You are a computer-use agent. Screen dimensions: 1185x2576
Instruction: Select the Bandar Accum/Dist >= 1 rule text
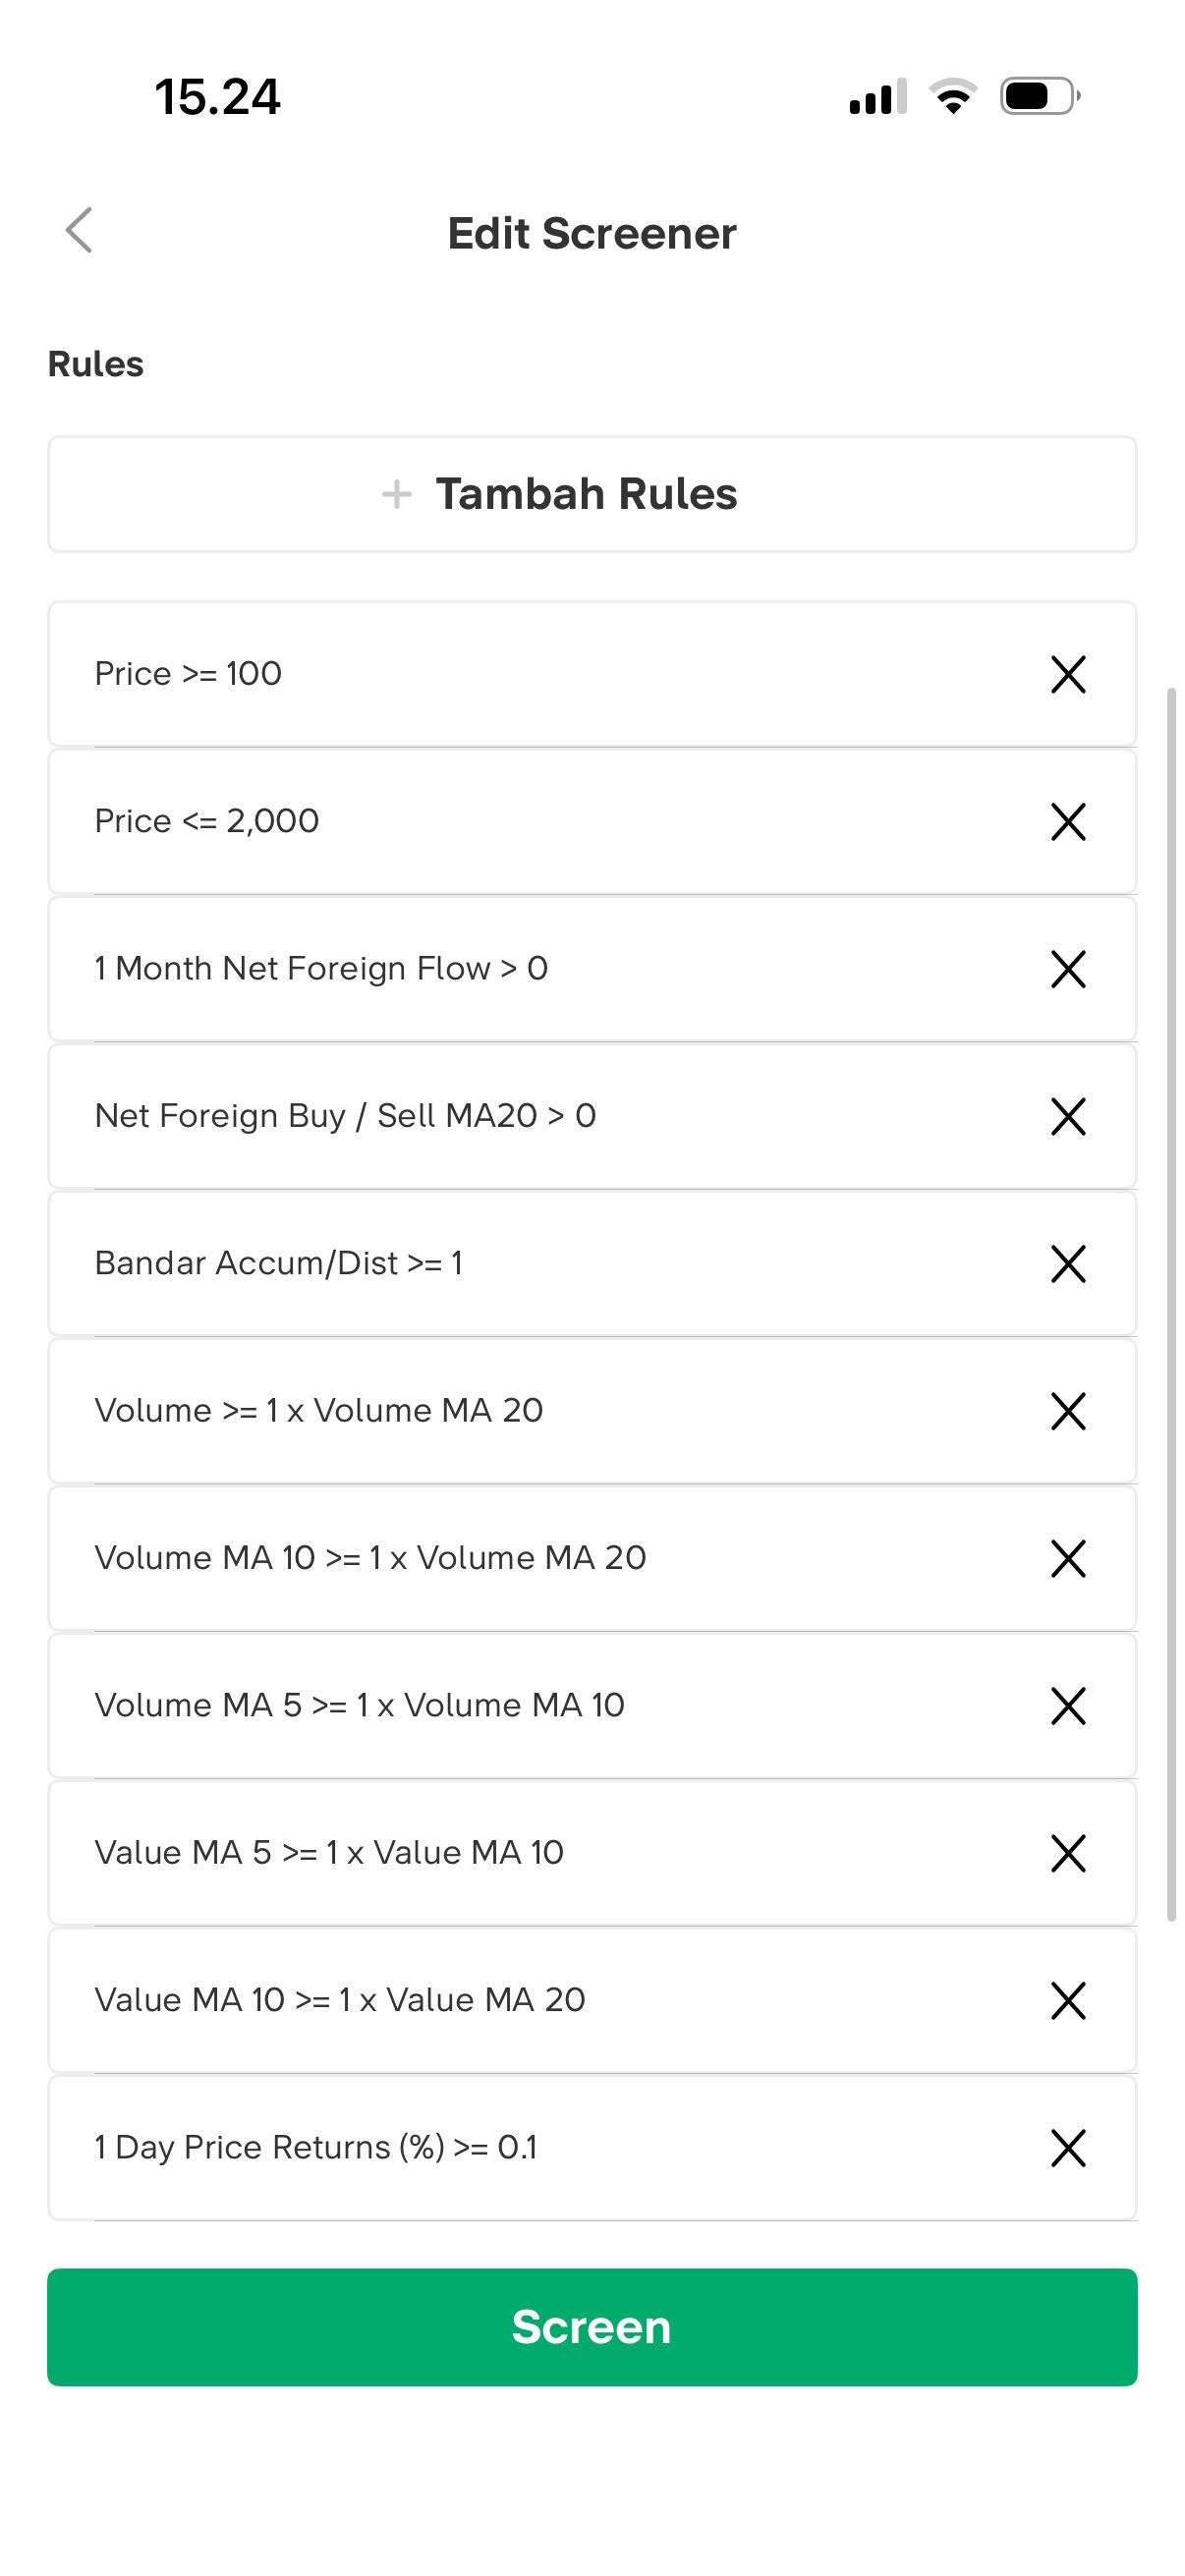pyautogui.click(x=278, y=1263)
